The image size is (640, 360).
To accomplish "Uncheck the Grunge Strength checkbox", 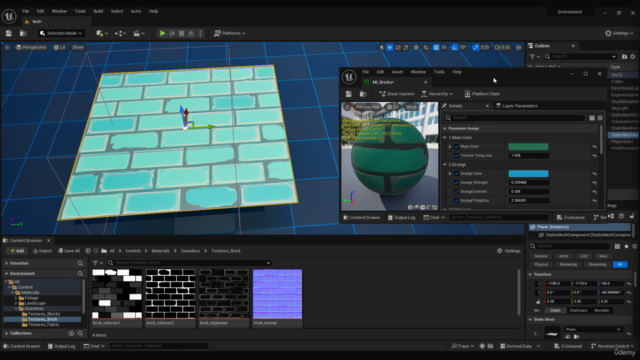I will [456, 182].
